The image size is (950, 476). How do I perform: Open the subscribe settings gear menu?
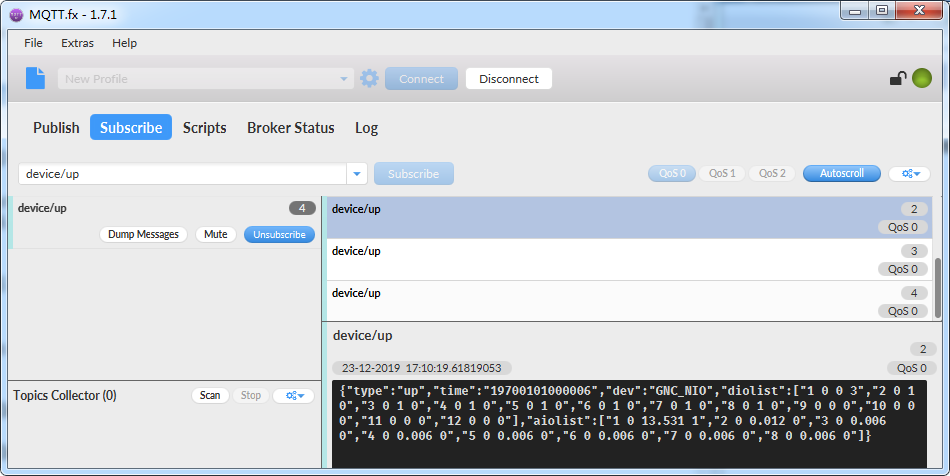[909, 174]
